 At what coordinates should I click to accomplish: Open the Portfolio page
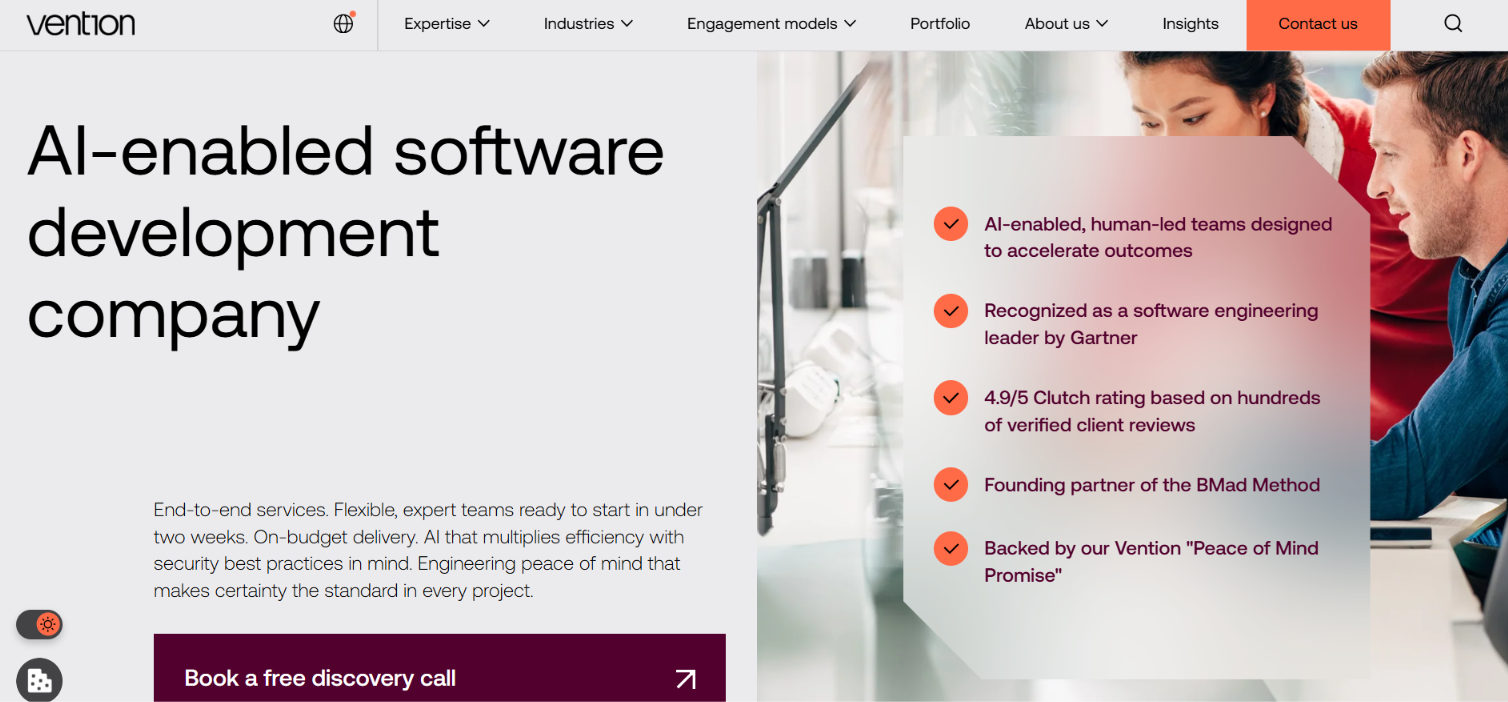pyautogui.click(x=940, y=24)
